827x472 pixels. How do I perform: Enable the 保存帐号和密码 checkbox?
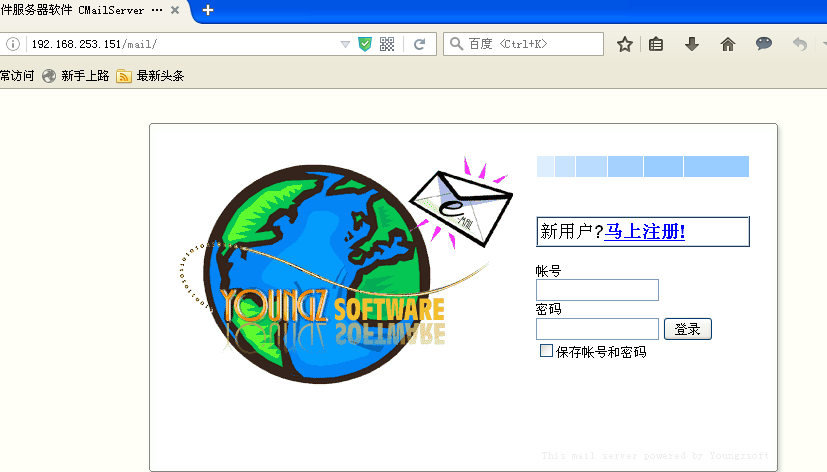[x=546, y=351]
